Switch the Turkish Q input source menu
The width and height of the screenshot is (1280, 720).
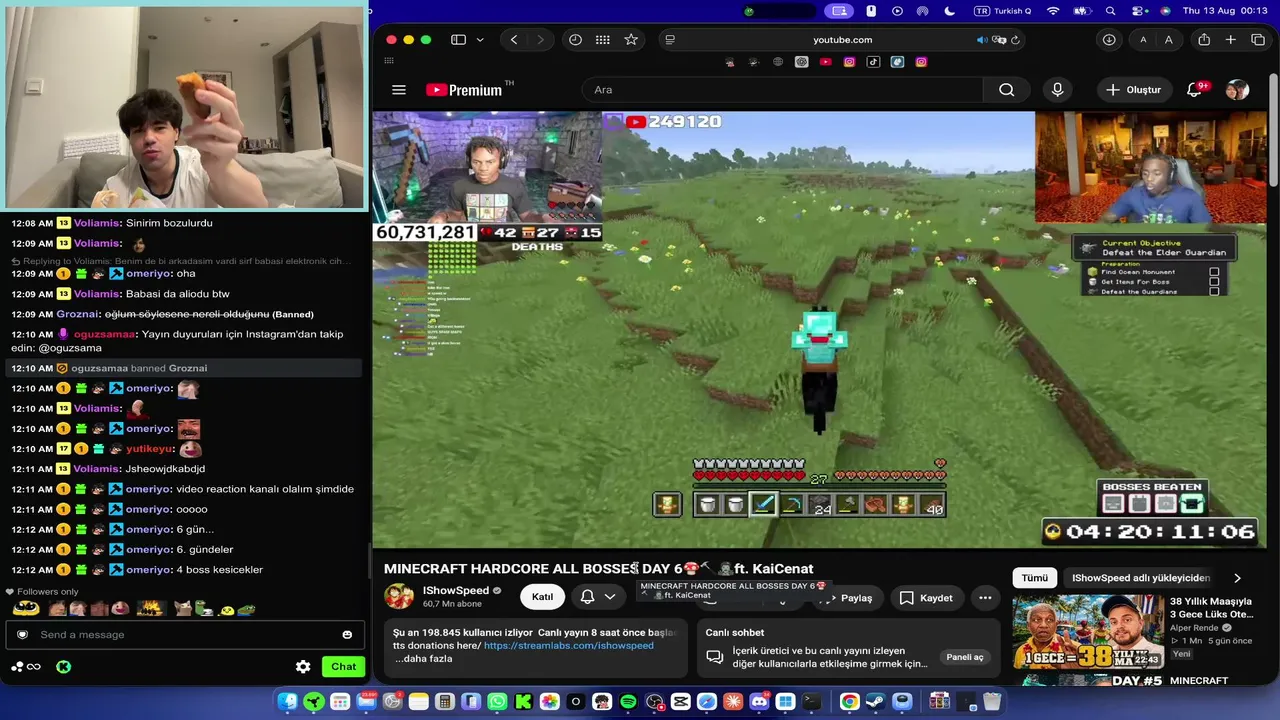pyautogui.click(x=1003, y=11)
